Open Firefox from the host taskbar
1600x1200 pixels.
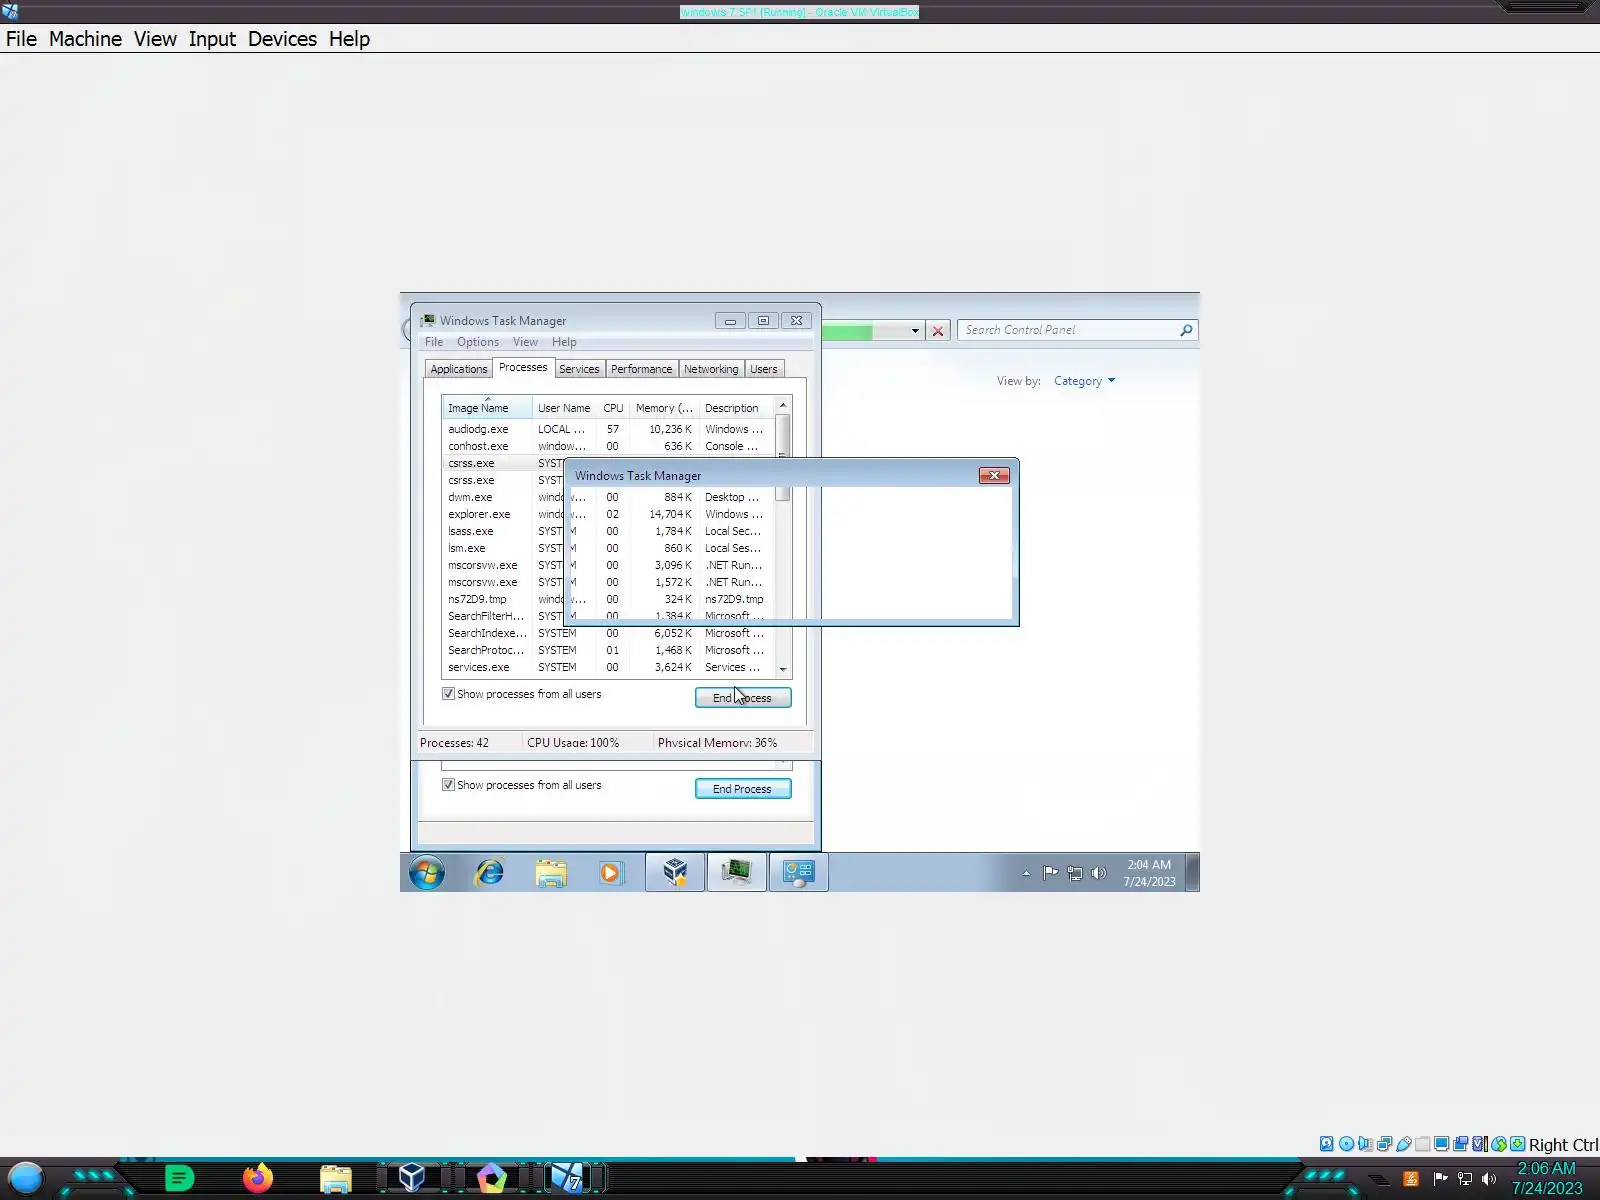click(257, 1178)
